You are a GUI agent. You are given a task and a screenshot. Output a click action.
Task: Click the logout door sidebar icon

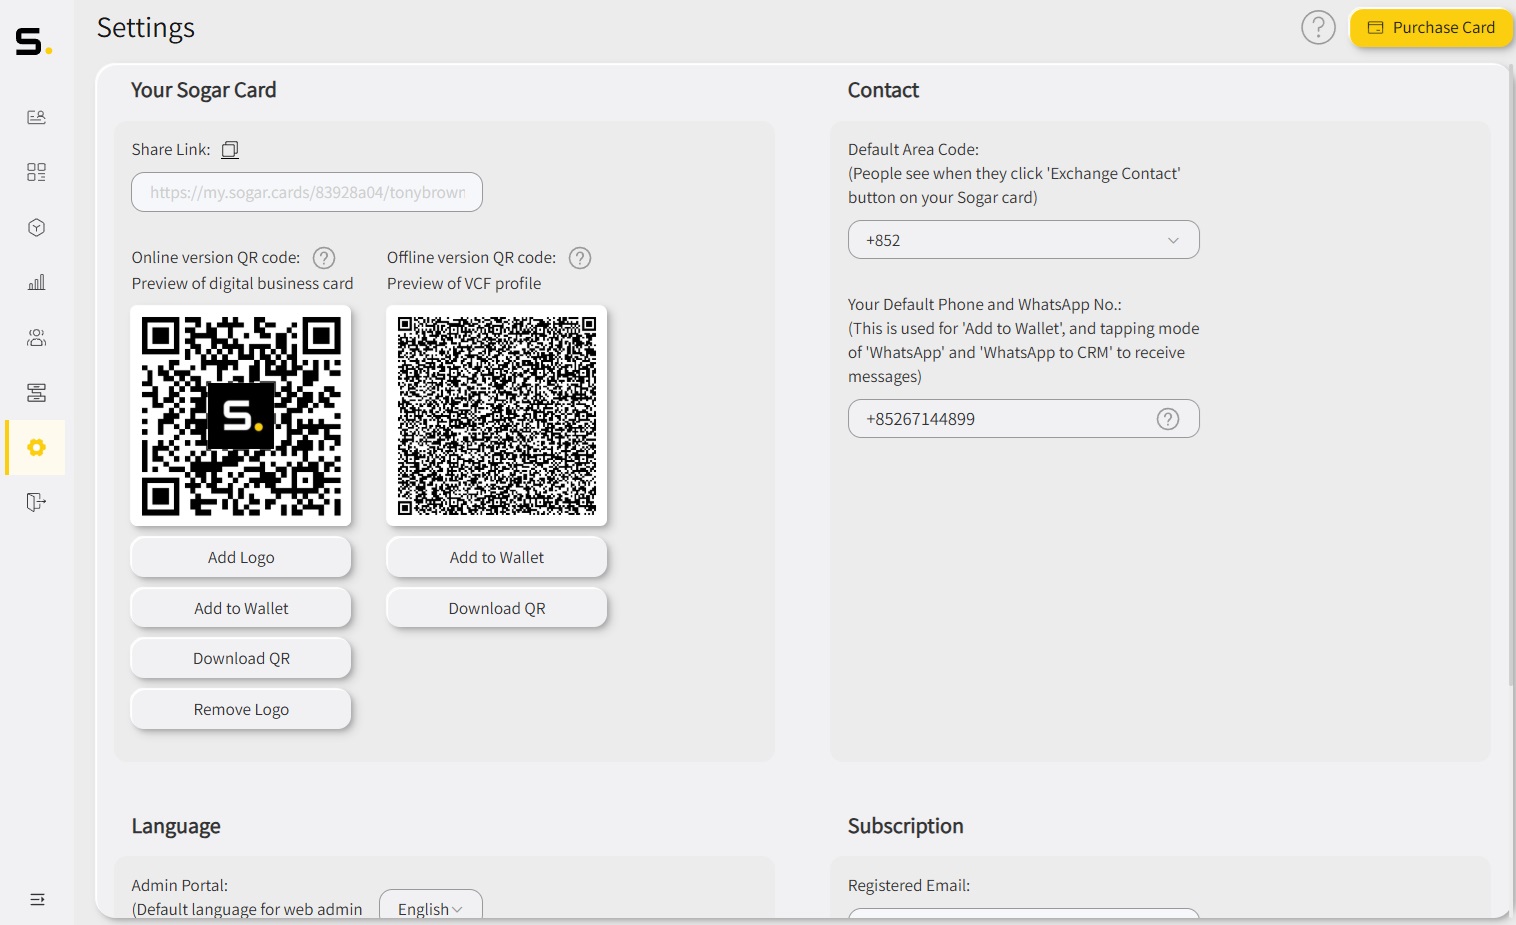[36, 501]
